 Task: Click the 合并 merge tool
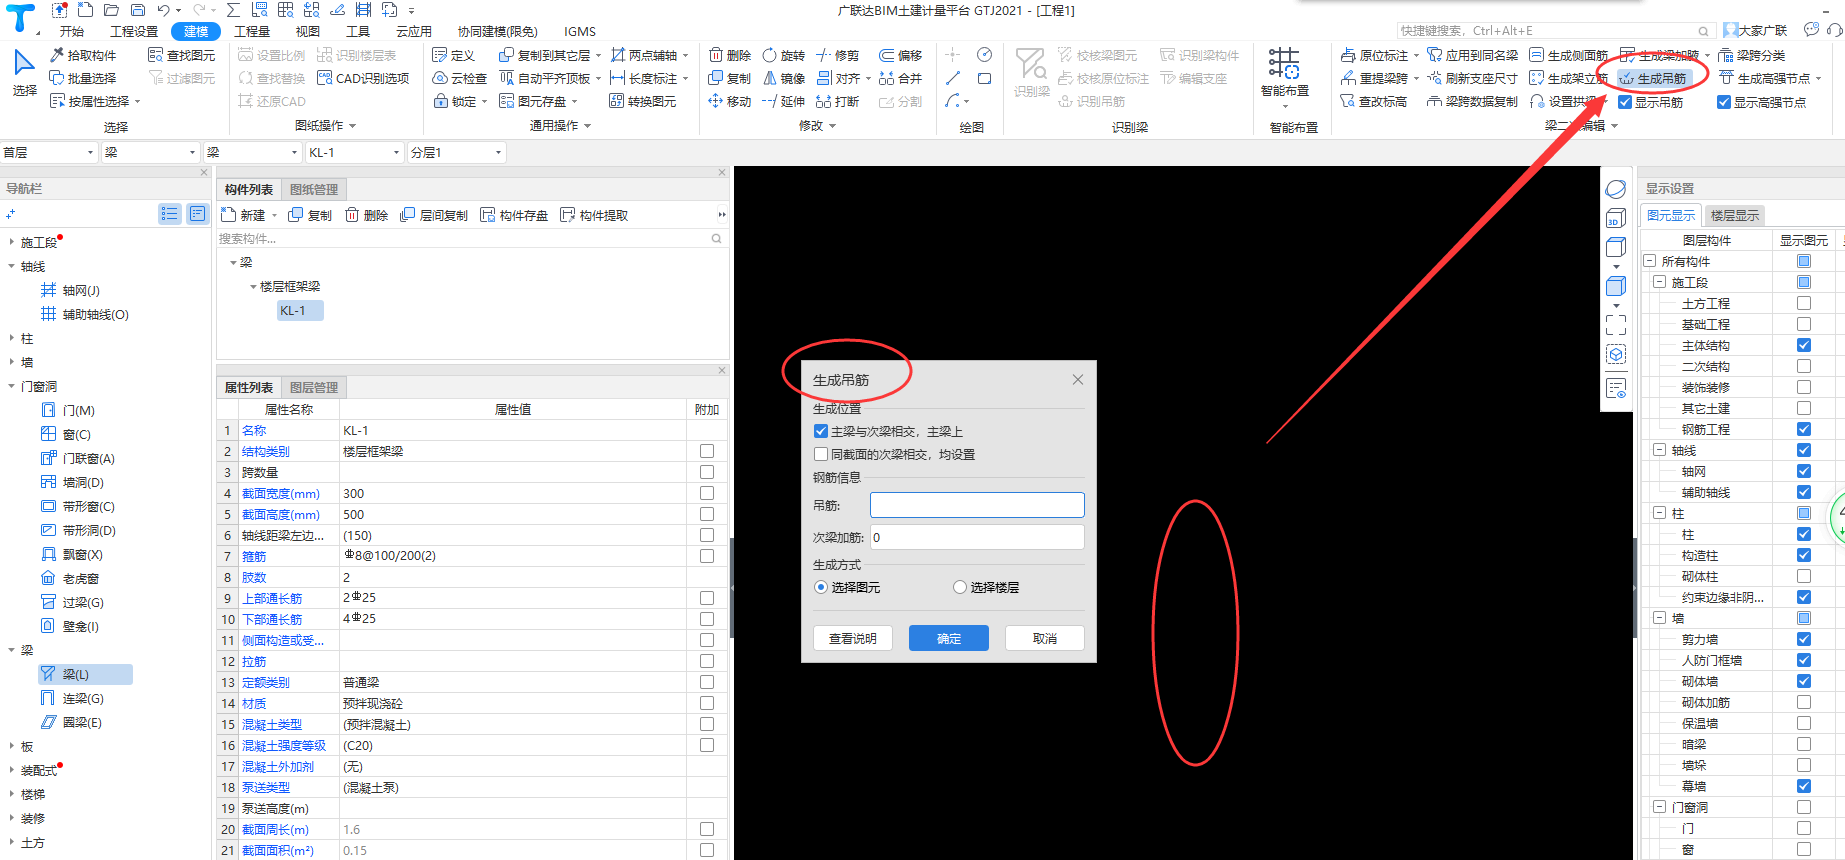point(900,78)
